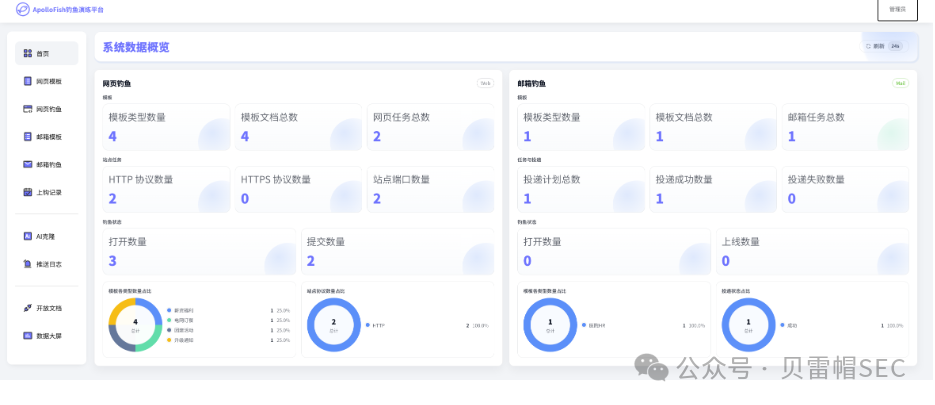The width and height of the screenshot is (935, 405).
Task: Click the 投递状态占比 donut chart
Action: [x=748, y=325]
